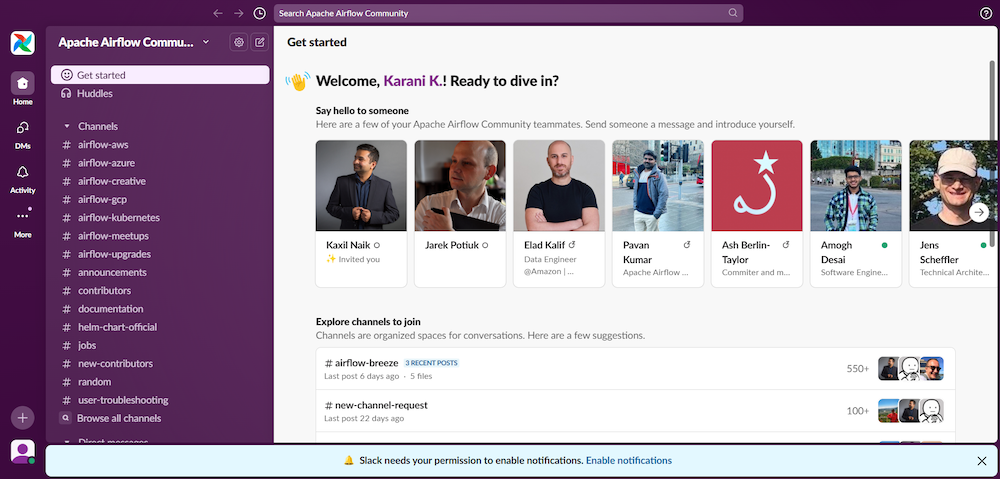Go forward using the right arrow
Screen dimensions: 1000x479
tap(239, 13)
